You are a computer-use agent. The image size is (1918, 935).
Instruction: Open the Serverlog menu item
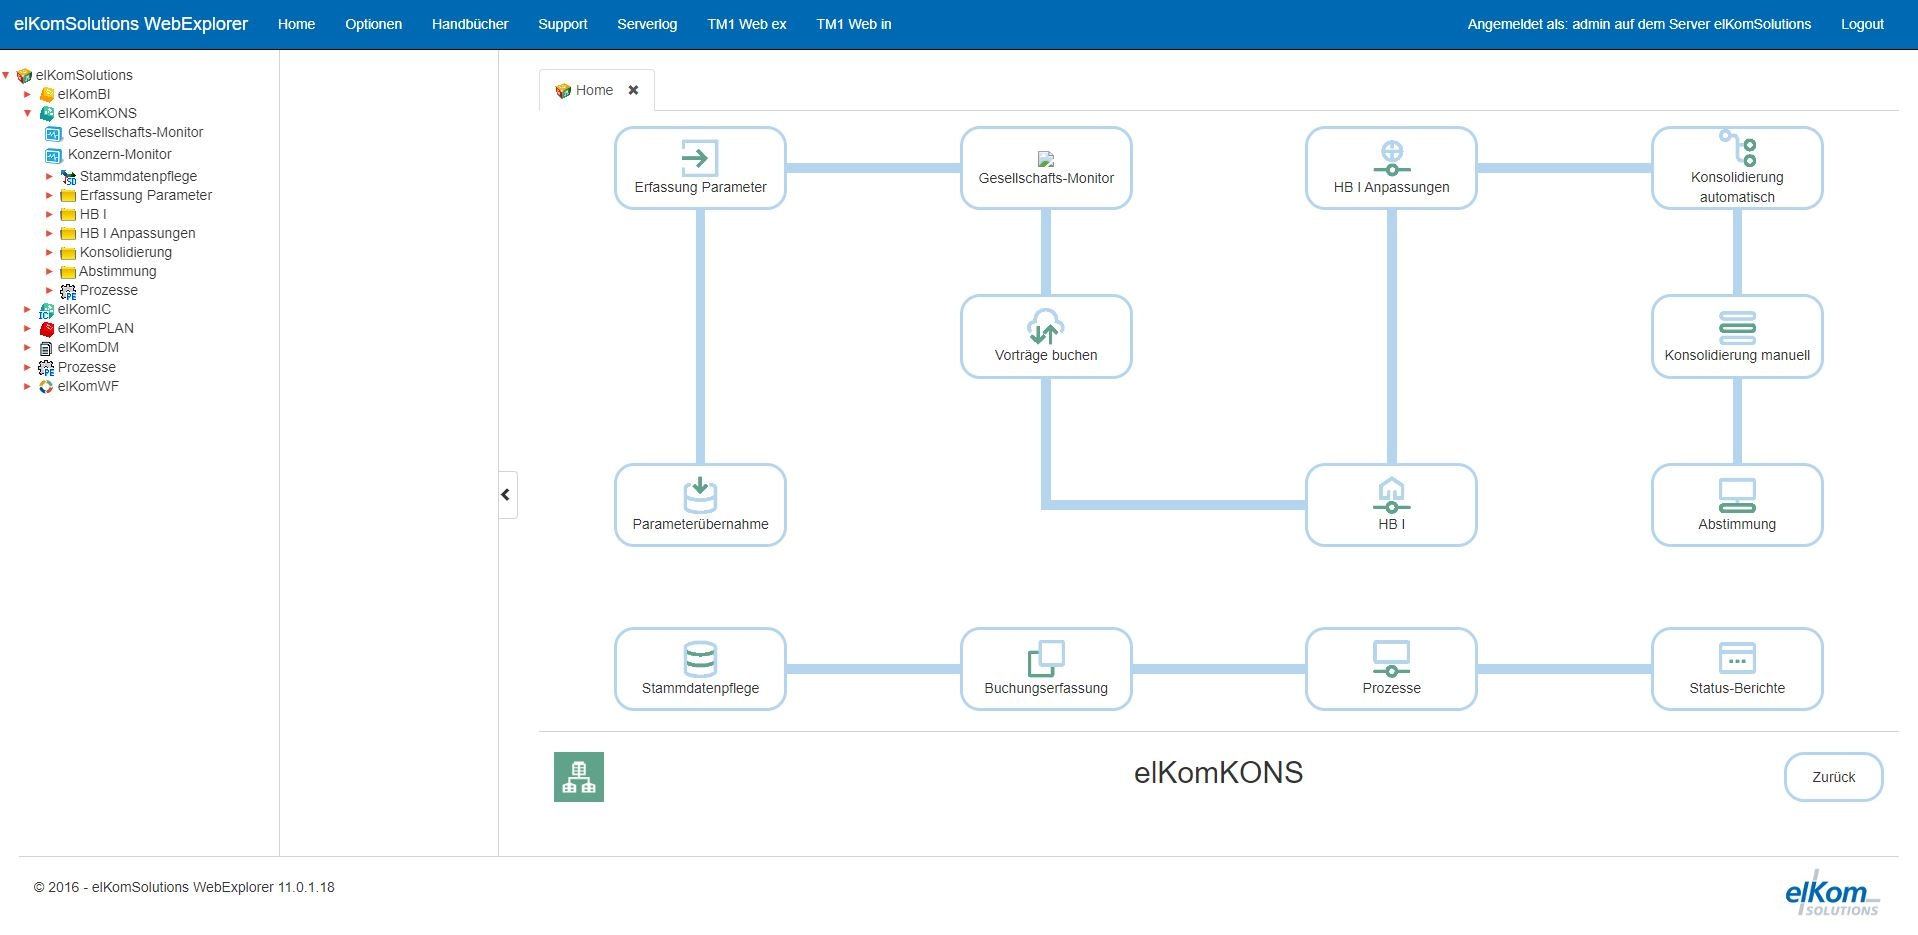pos(647,24)
